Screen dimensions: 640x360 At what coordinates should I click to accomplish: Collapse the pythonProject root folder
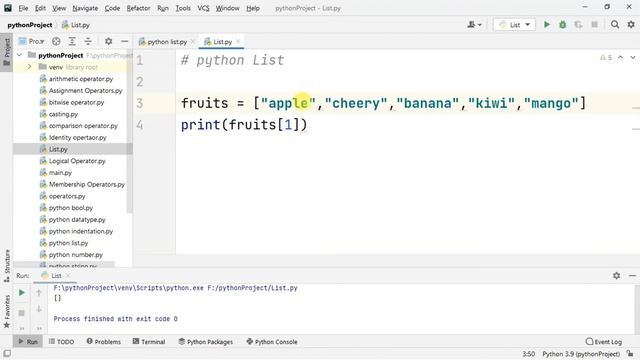[x=19, y=55]
